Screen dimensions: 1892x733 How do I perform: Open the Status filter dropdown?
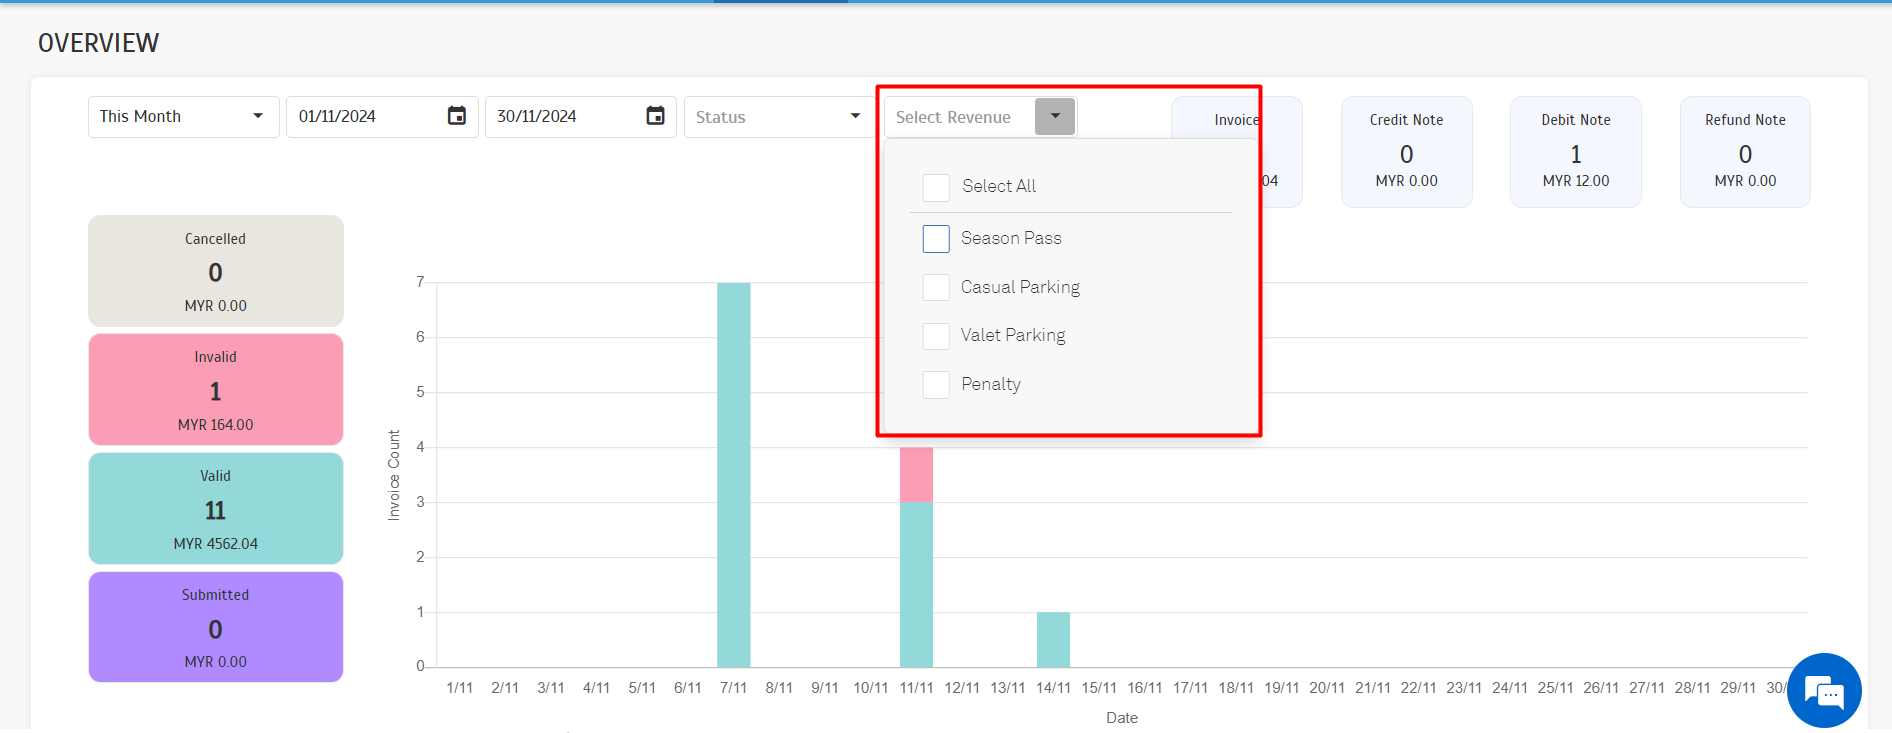(x=778, y=117)
